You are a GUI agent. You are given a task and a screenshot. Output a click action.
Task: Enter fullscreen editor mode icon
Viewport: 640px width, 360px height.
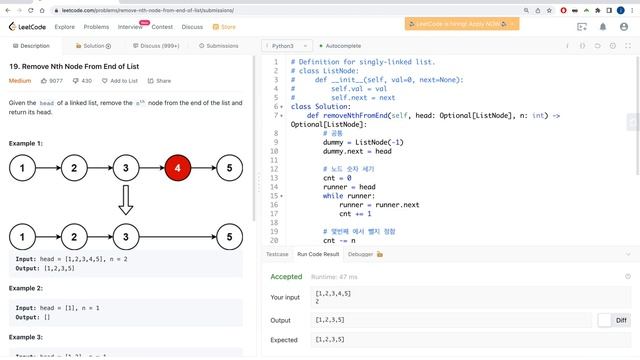[628, 46]
